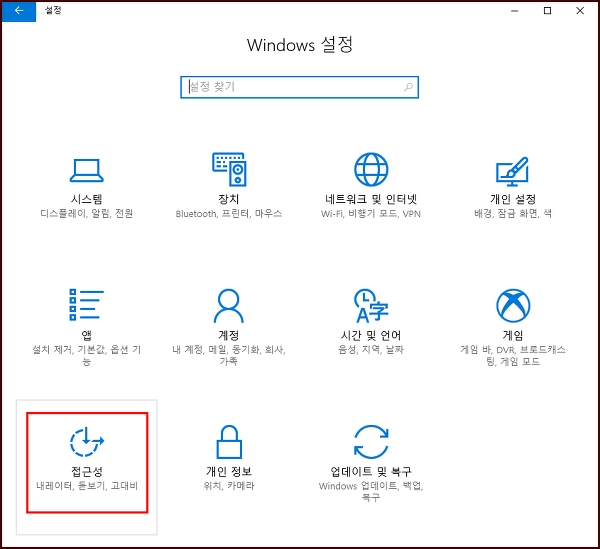The height and width of the screenshot is (549, 600).
Task: Open the 앱 list icon
Action: pyautogui.click(x=86, y=305)
